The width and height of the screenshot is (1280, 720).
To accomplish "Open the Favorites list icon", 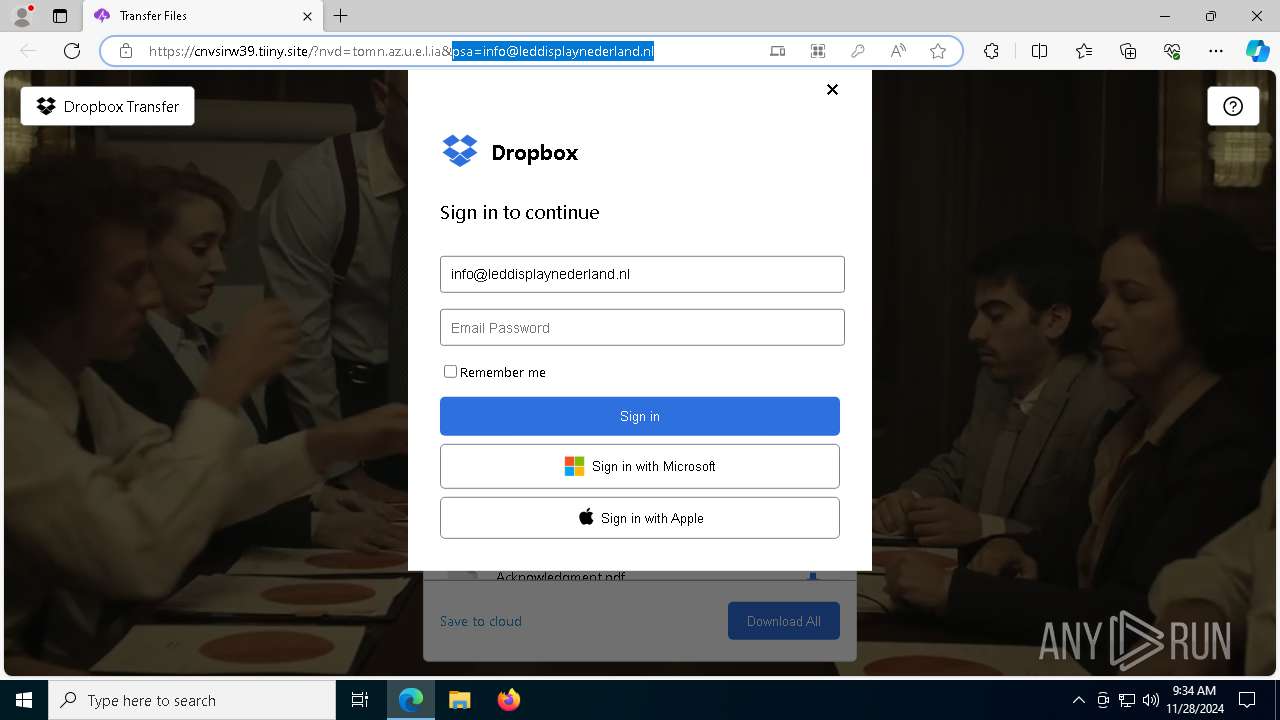I will [1084, 51].
